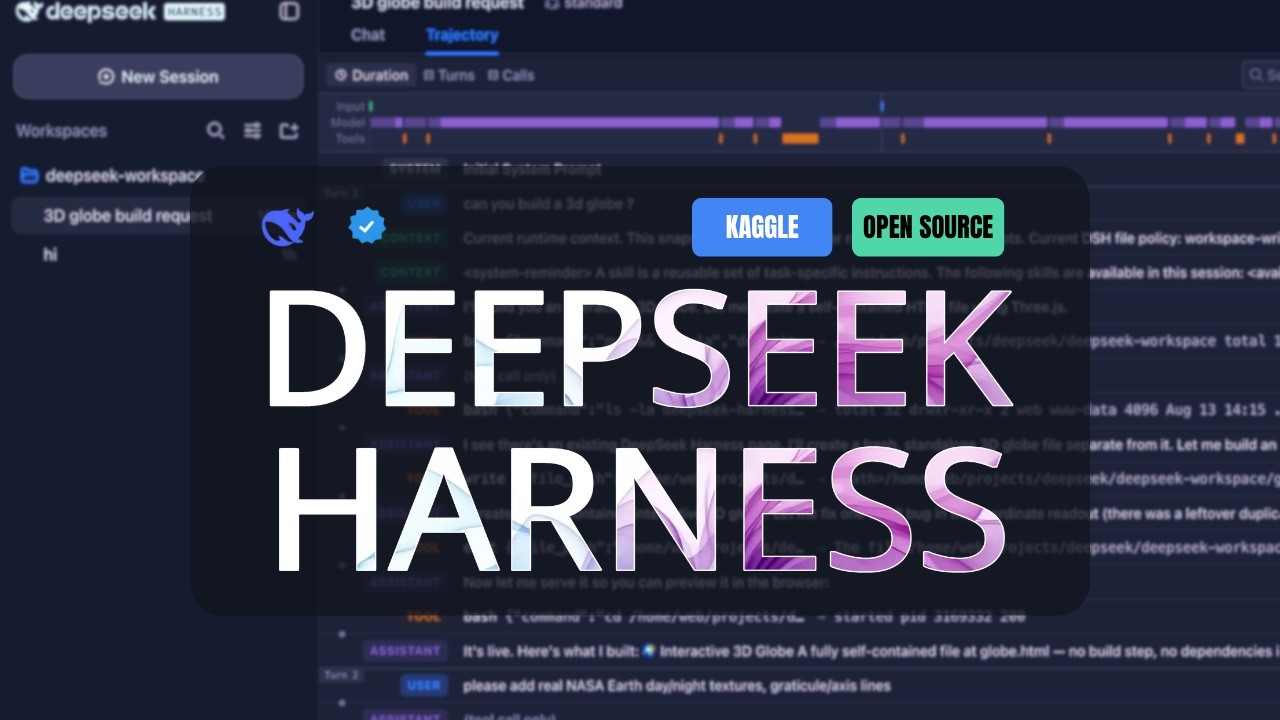Select the Turns view

pos(448,75)
